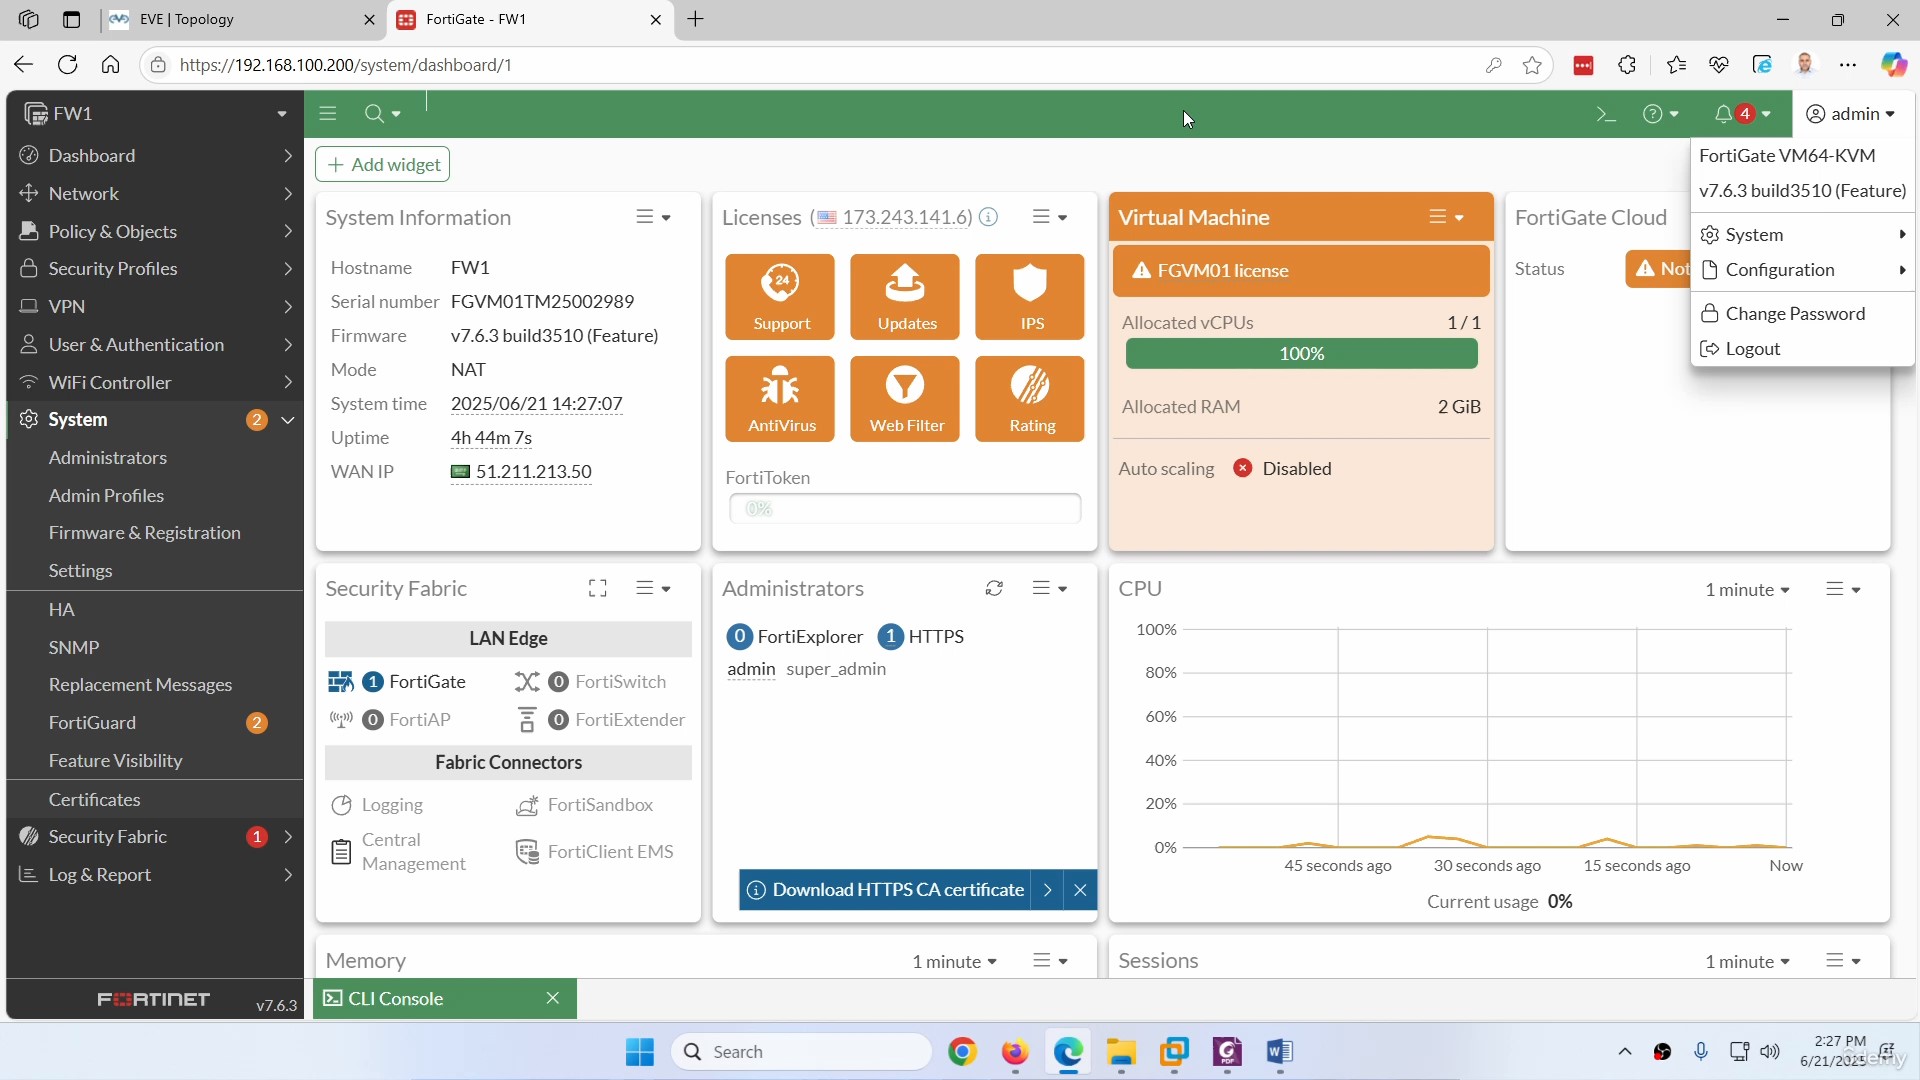
Task: Open Administrators widget options menu
Action: click(x=1050, y=589)
